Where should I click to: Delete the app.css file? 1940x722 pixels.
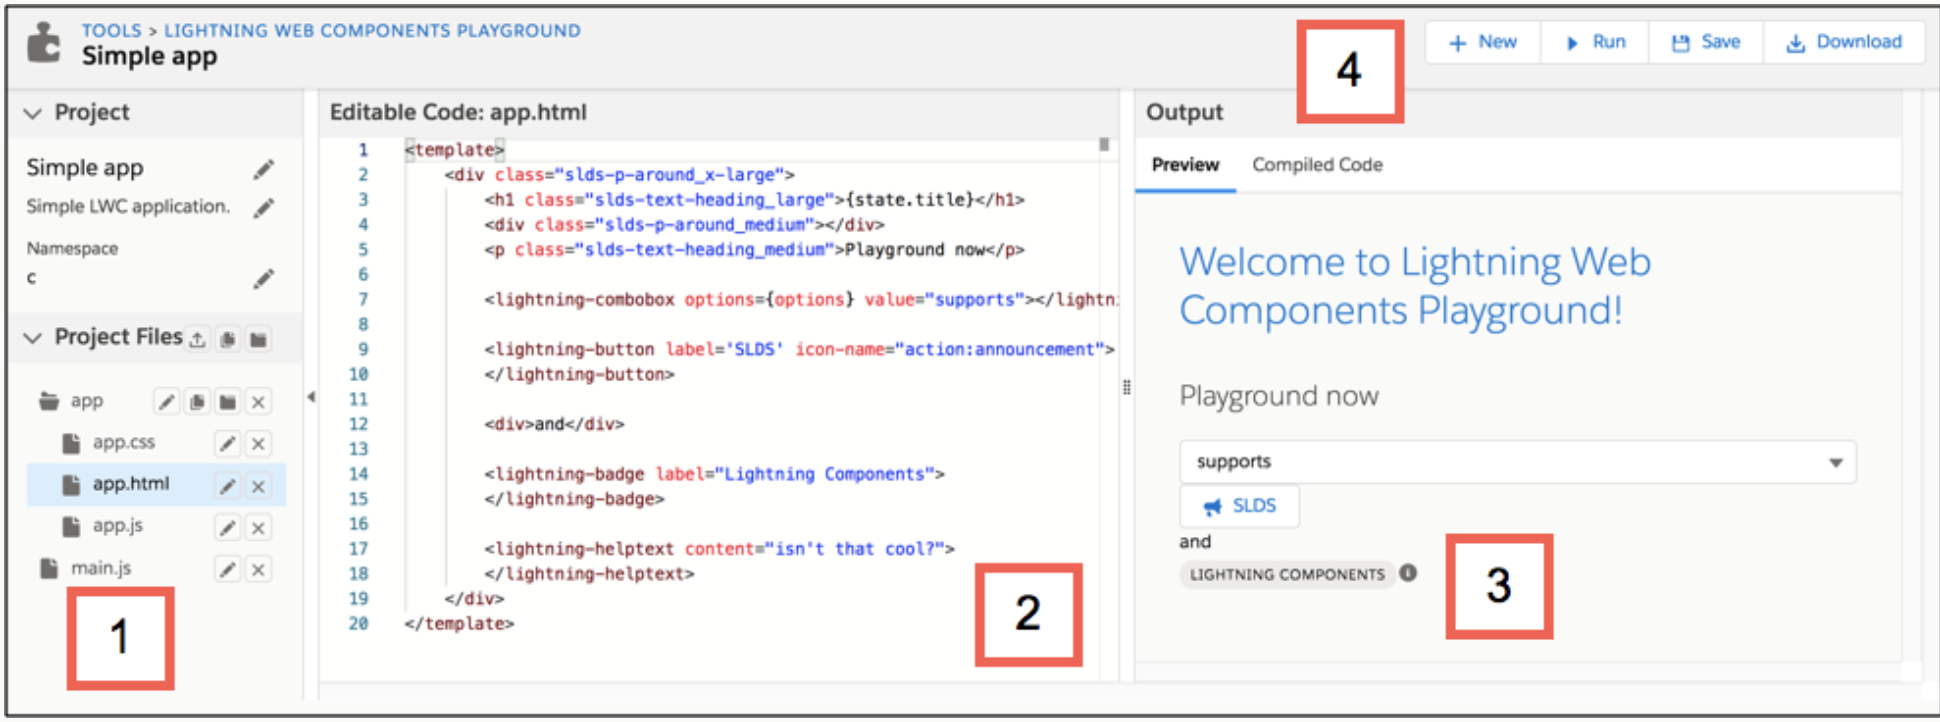point(258,444)
